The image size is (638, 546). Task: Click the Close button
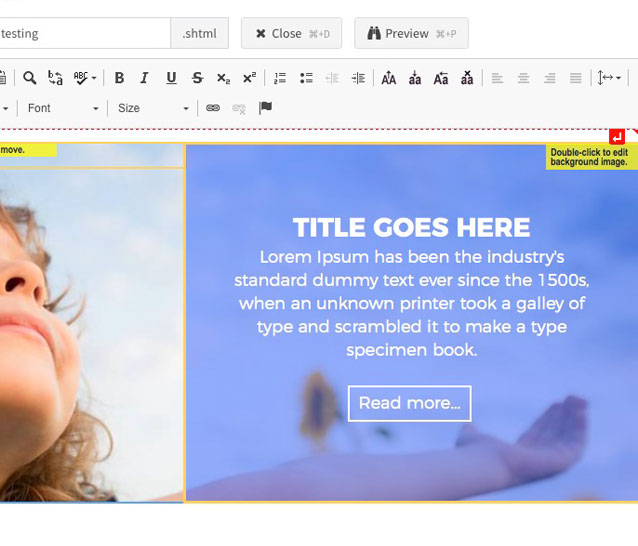point(291,33)
